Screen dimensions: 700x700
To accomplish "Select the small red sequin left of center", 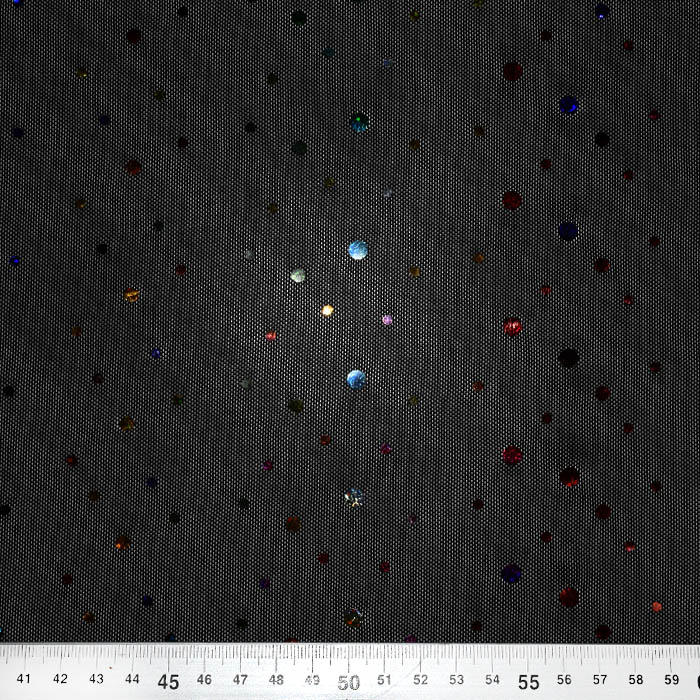I will click(x=271, y=336).
